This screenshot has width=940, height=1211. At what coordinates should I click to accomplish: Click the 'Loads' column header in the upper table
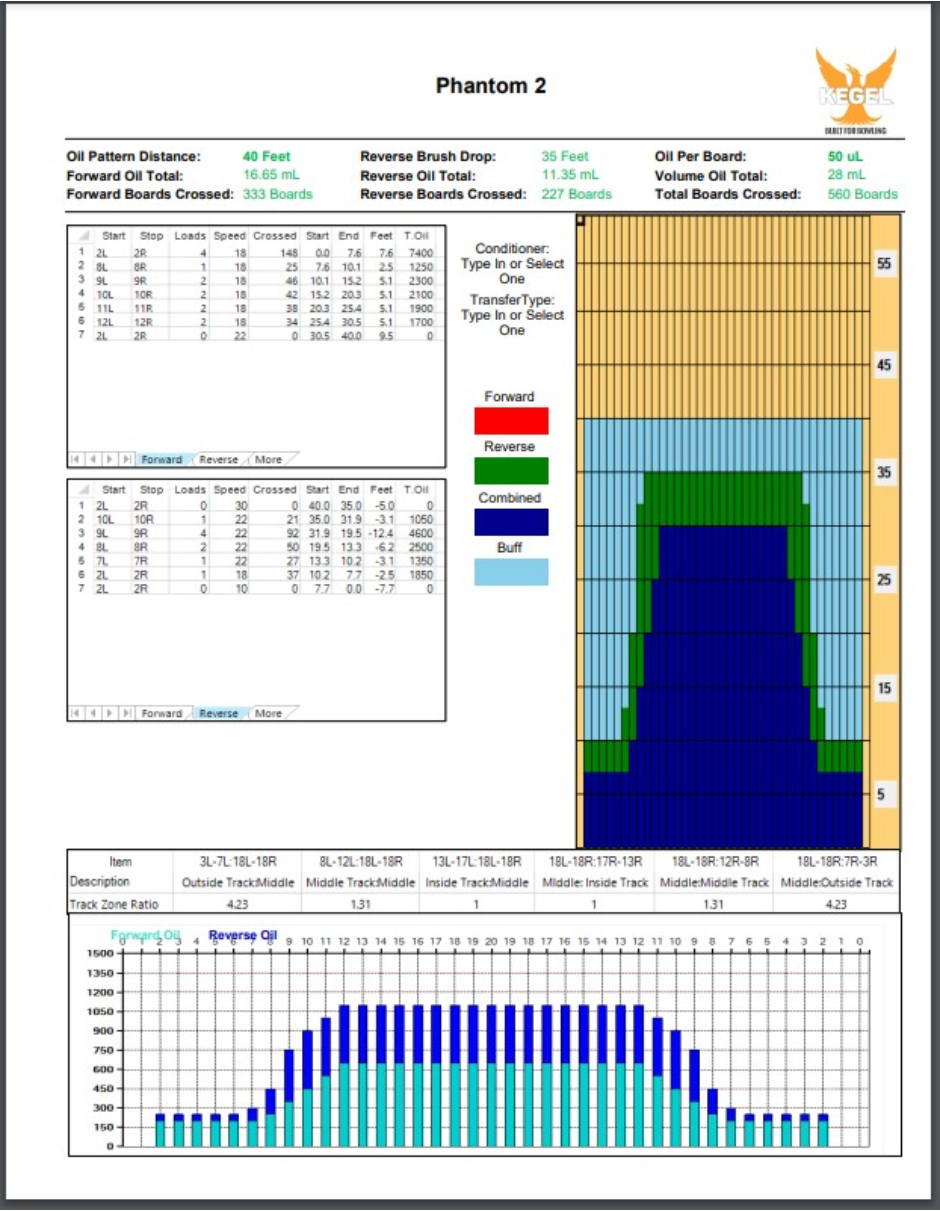click(x=190, y=236)
